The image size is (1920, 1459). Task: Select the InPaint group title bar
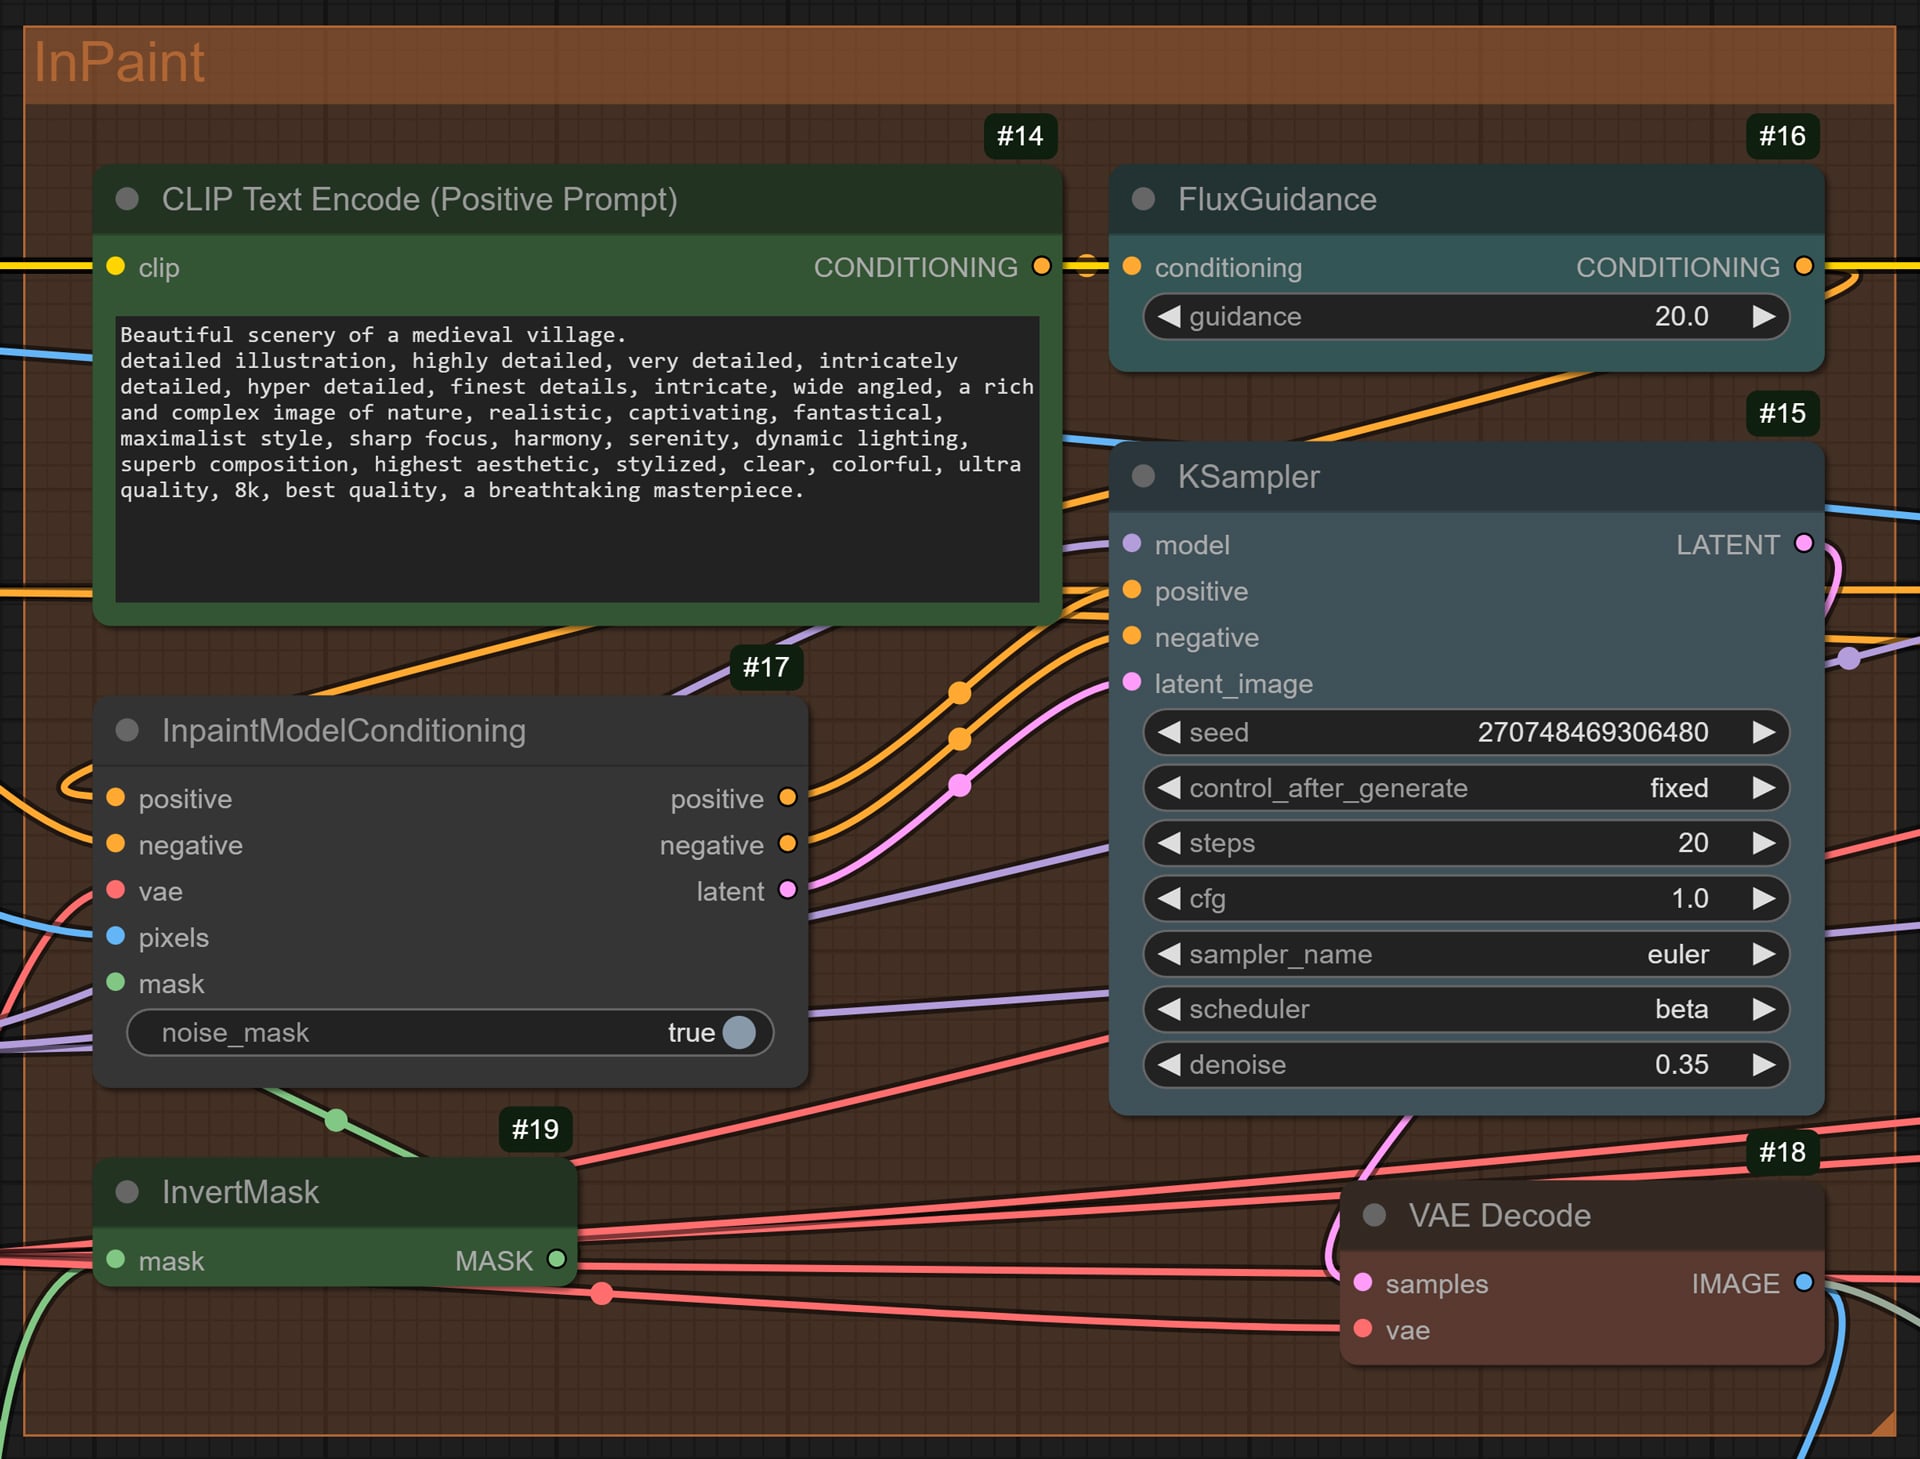coord(959,64)
